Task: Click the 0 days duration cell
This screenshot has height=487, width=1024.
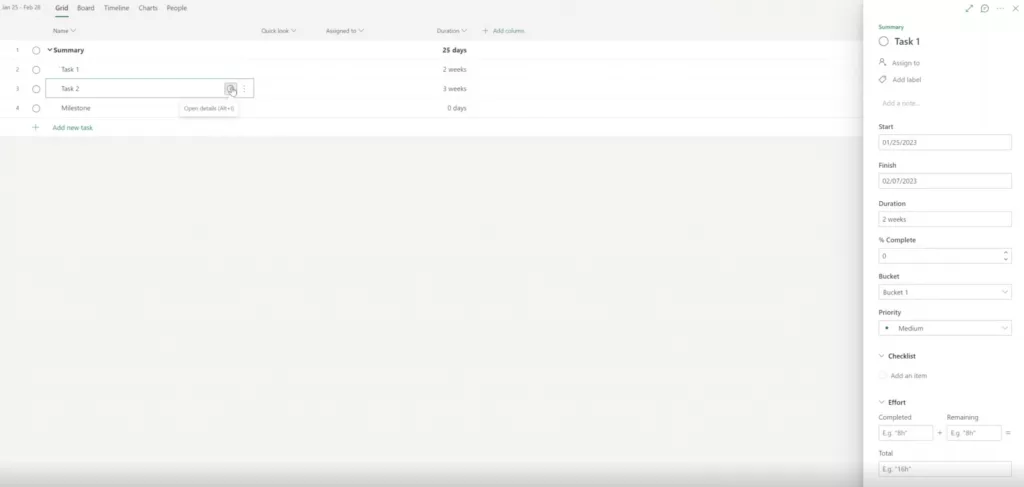Action: pyautogui.click(x=456, y=108)
